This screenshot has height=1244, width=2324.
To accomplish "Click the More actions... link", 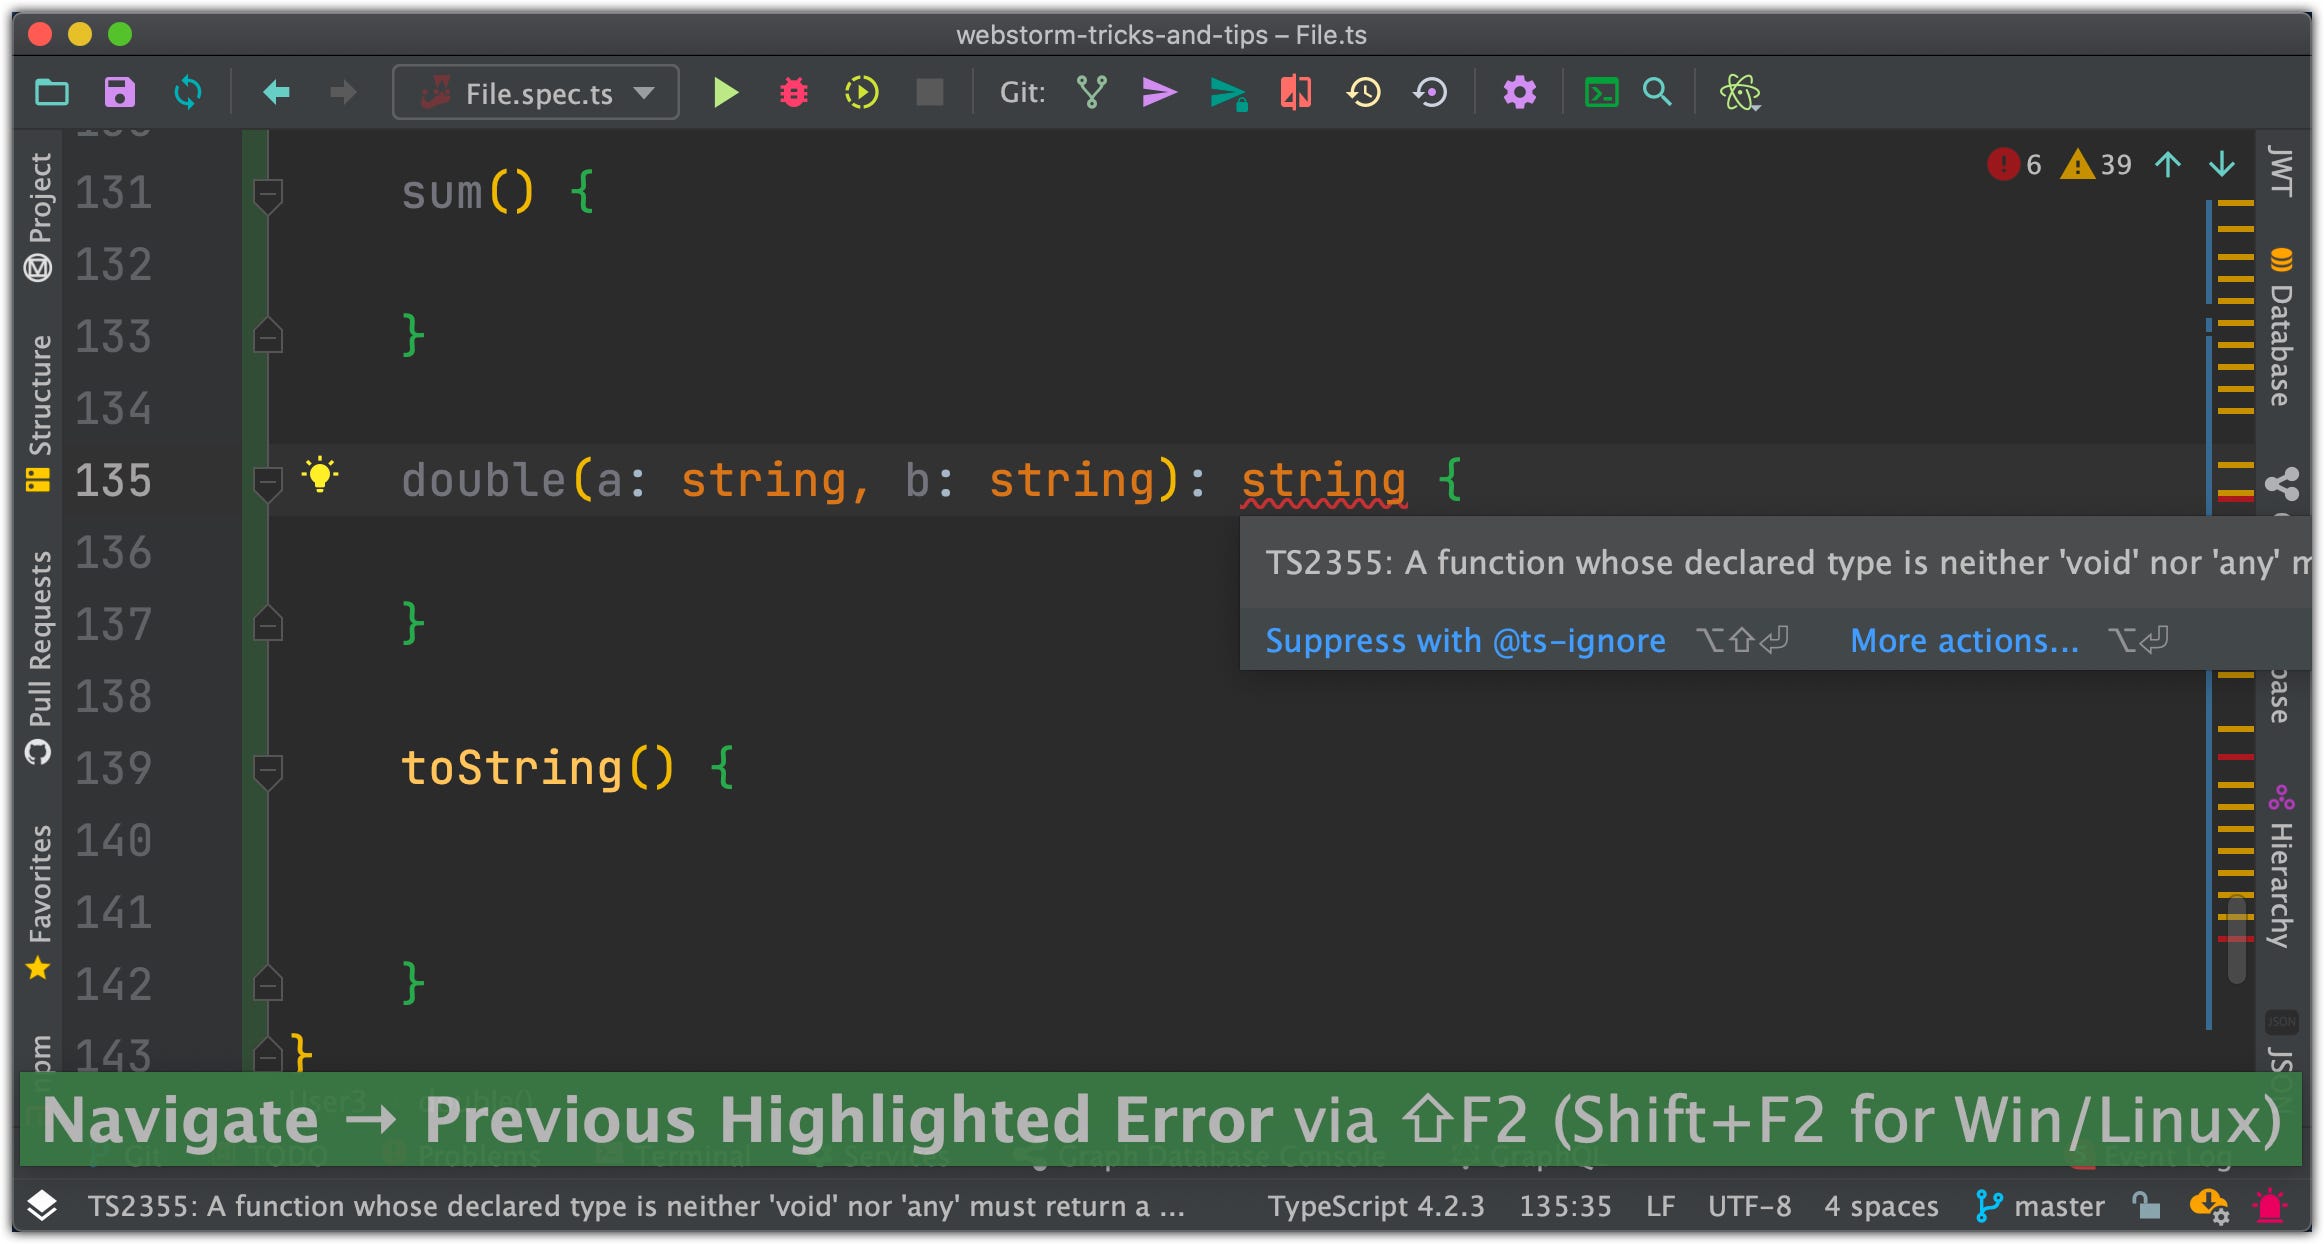I will (1964, 640).
